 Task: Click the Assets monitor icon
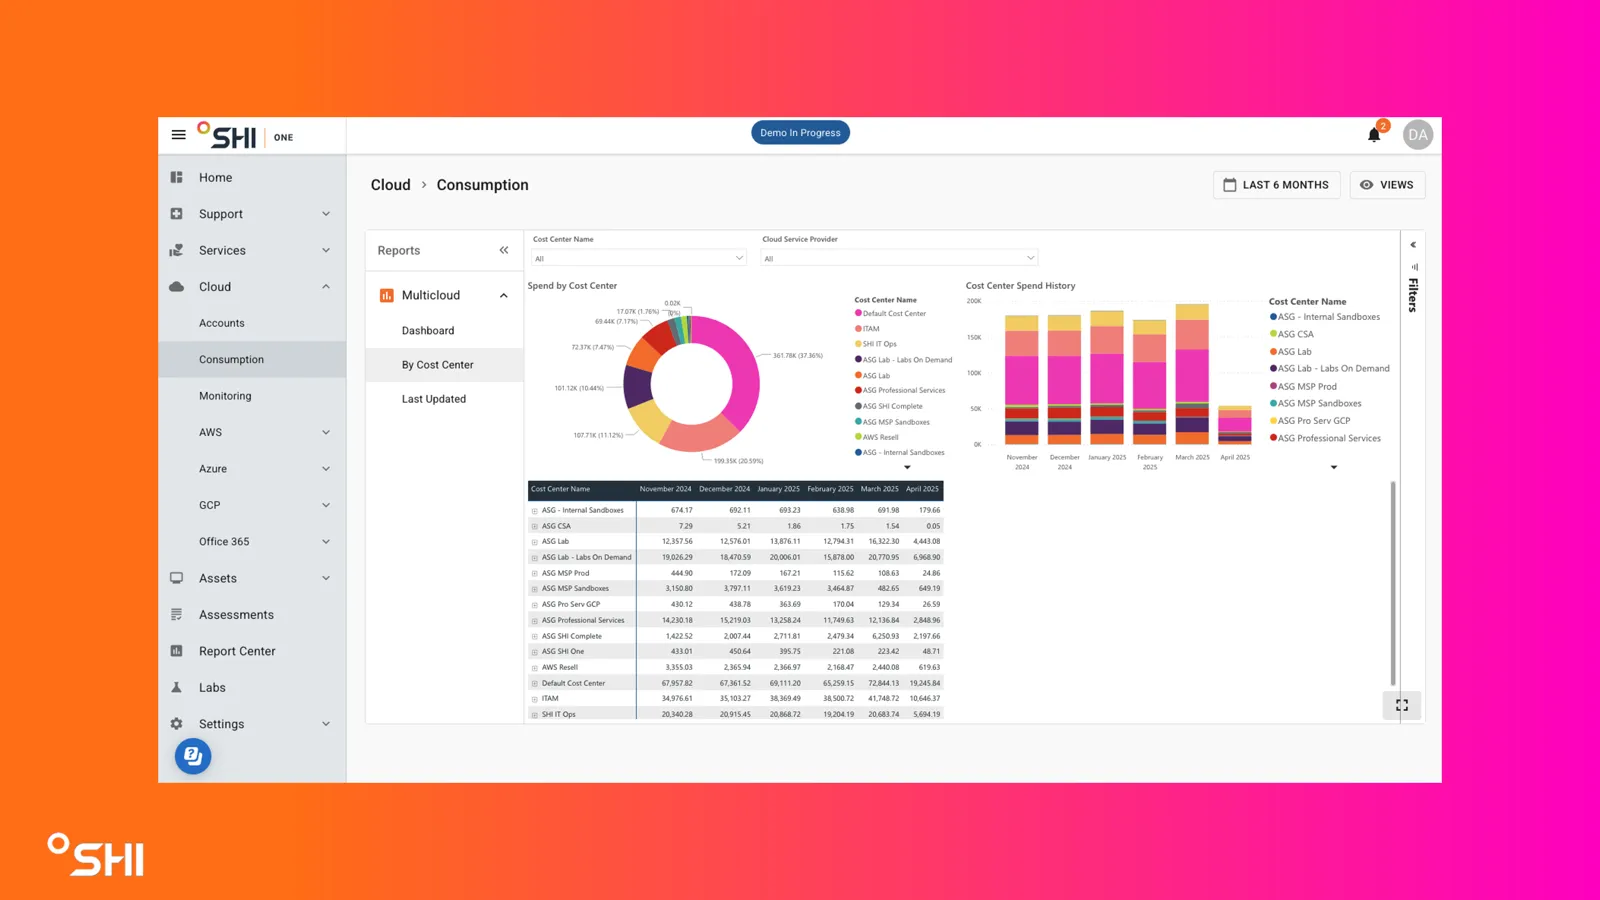tap(177, 578)
